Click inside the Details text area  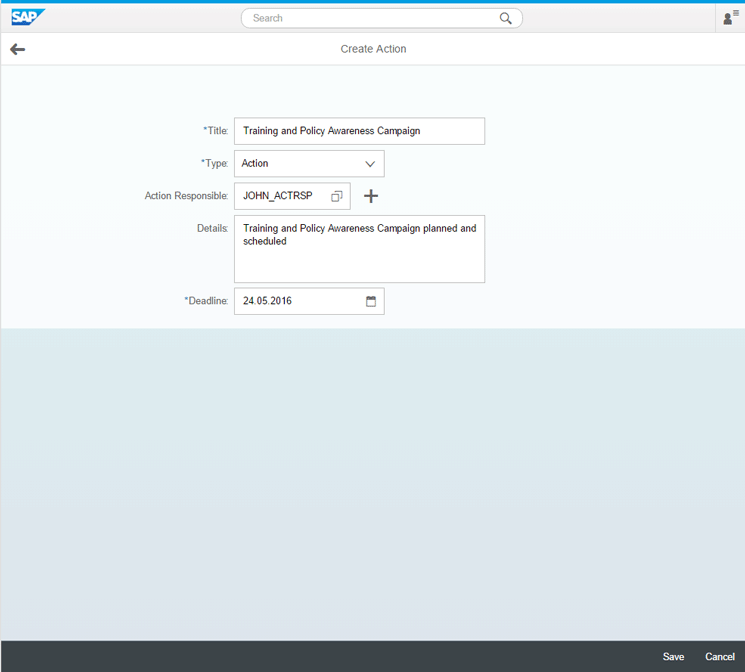click(x=359, y=249)
